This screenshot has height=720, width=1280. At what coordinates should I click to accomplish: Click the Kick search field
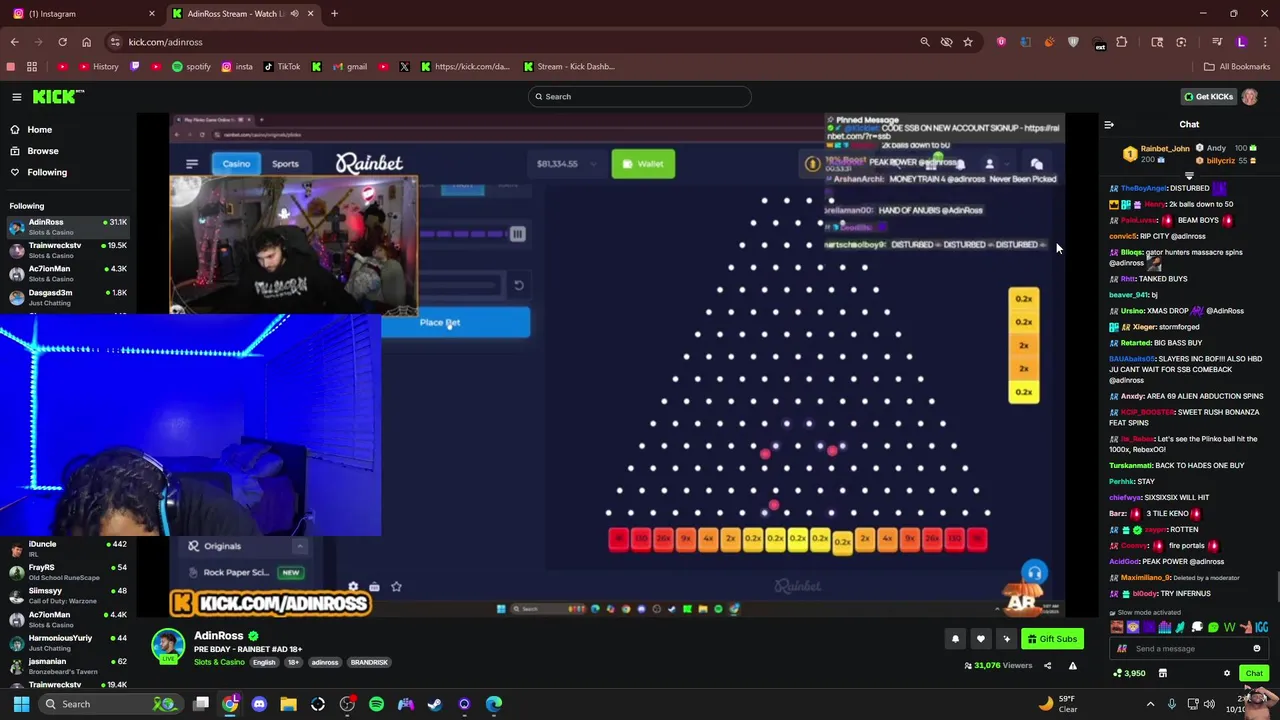coord(640,96)
